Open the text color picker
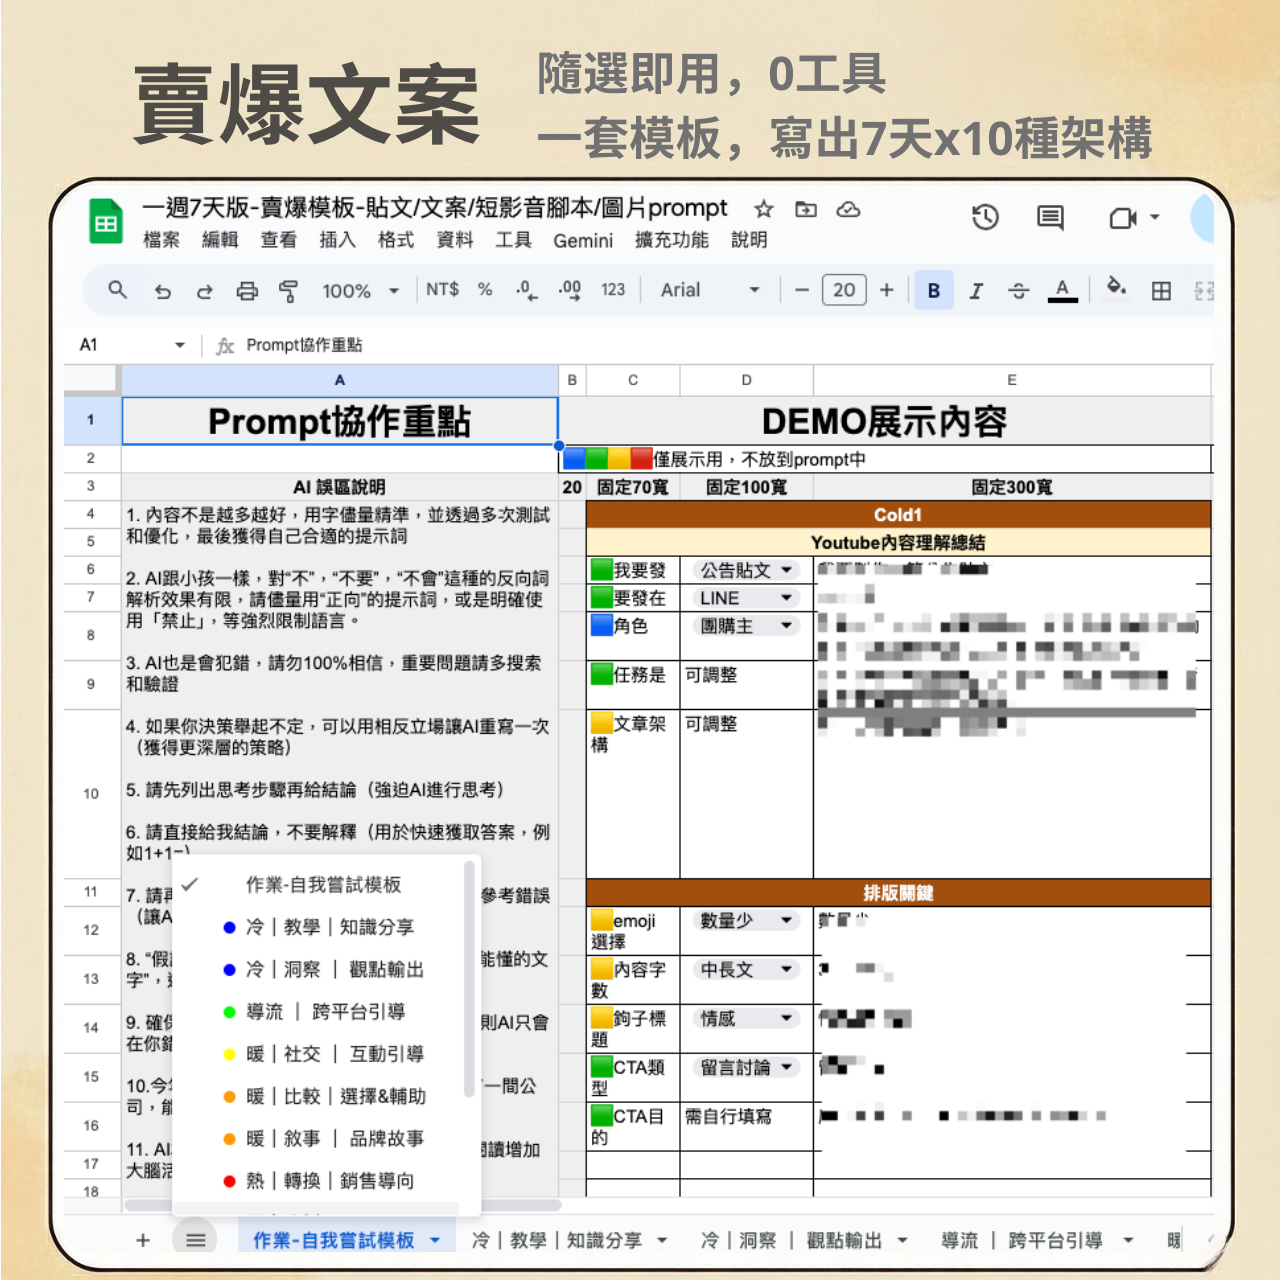This screenshot has height=1280, width=1280. coord(1062,290)
